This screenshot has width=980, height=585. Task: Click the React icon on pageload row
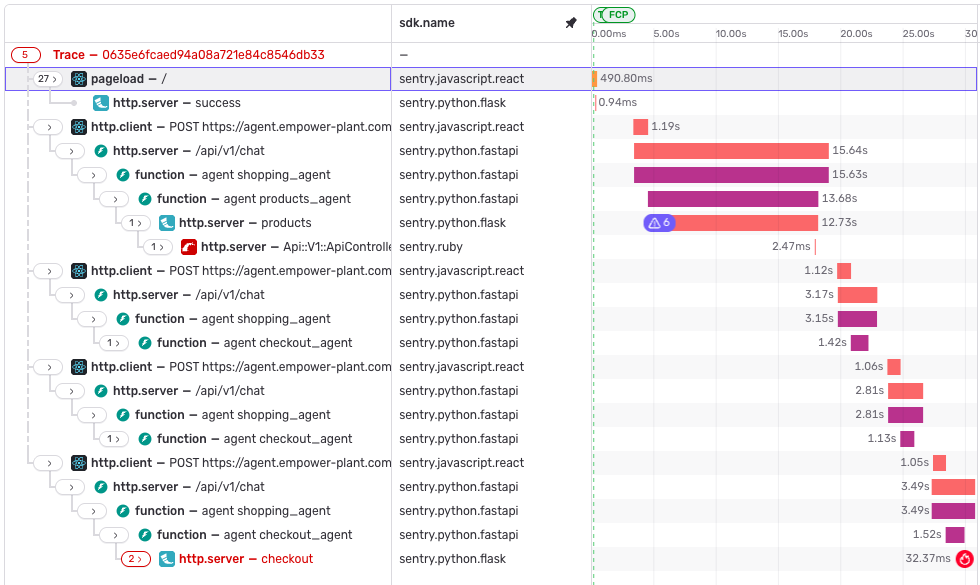tap(79, 79)
